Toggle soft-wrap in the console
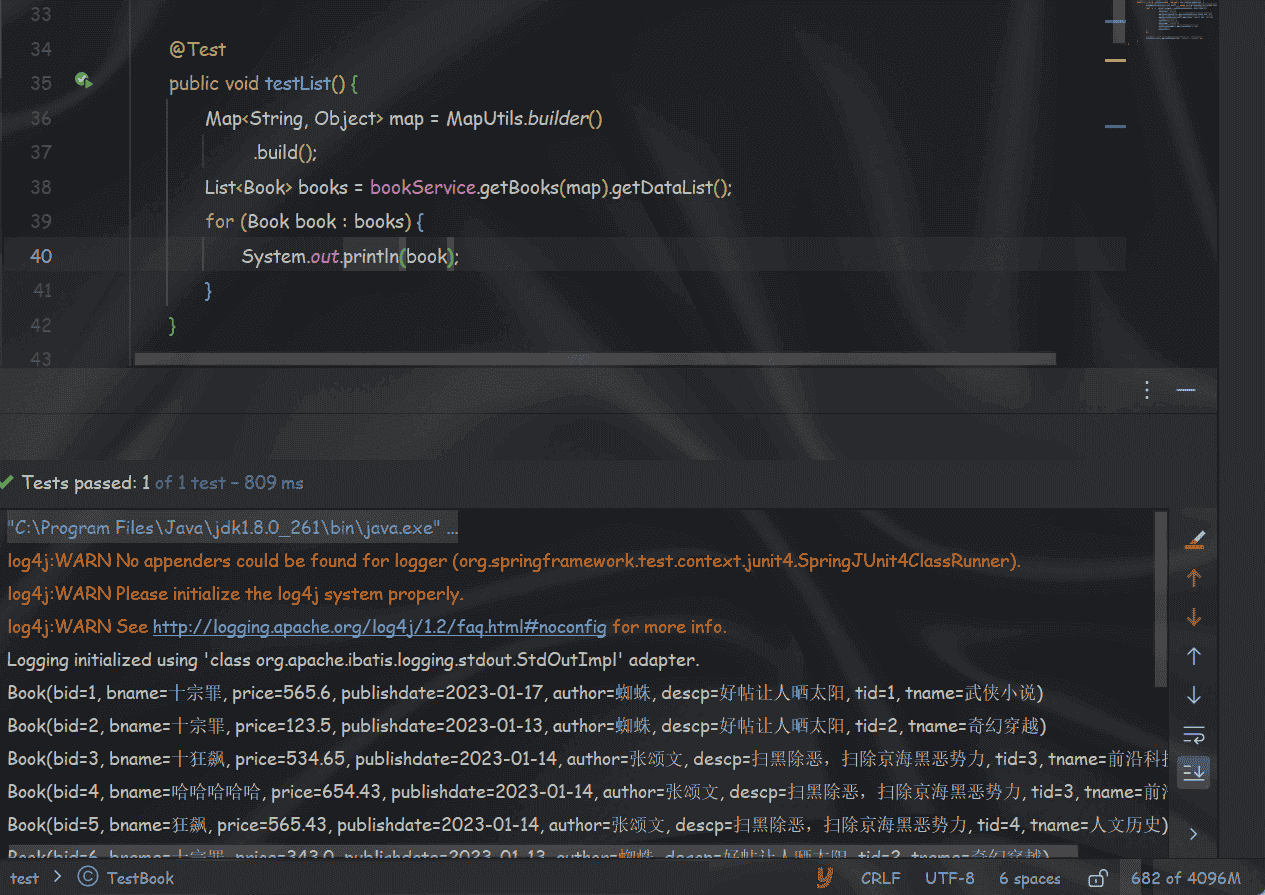Viewport: 1265px width, 895px height. (1193, 735)
